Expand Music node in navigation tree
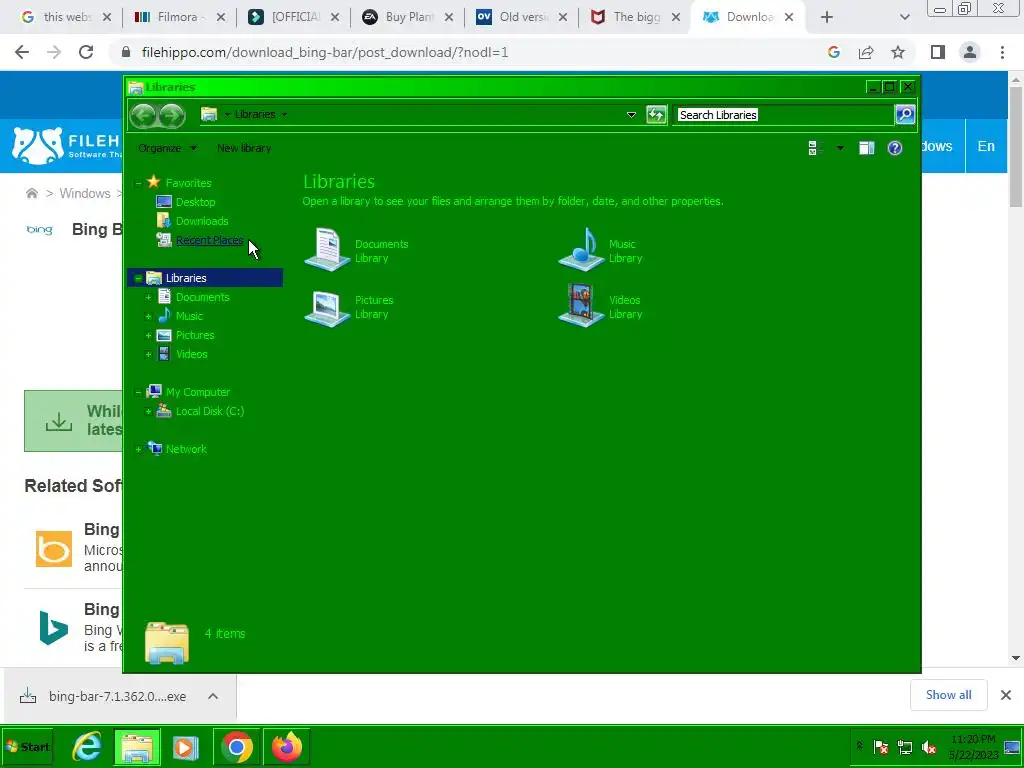The image size is (1024, 768). click(148, 316)
